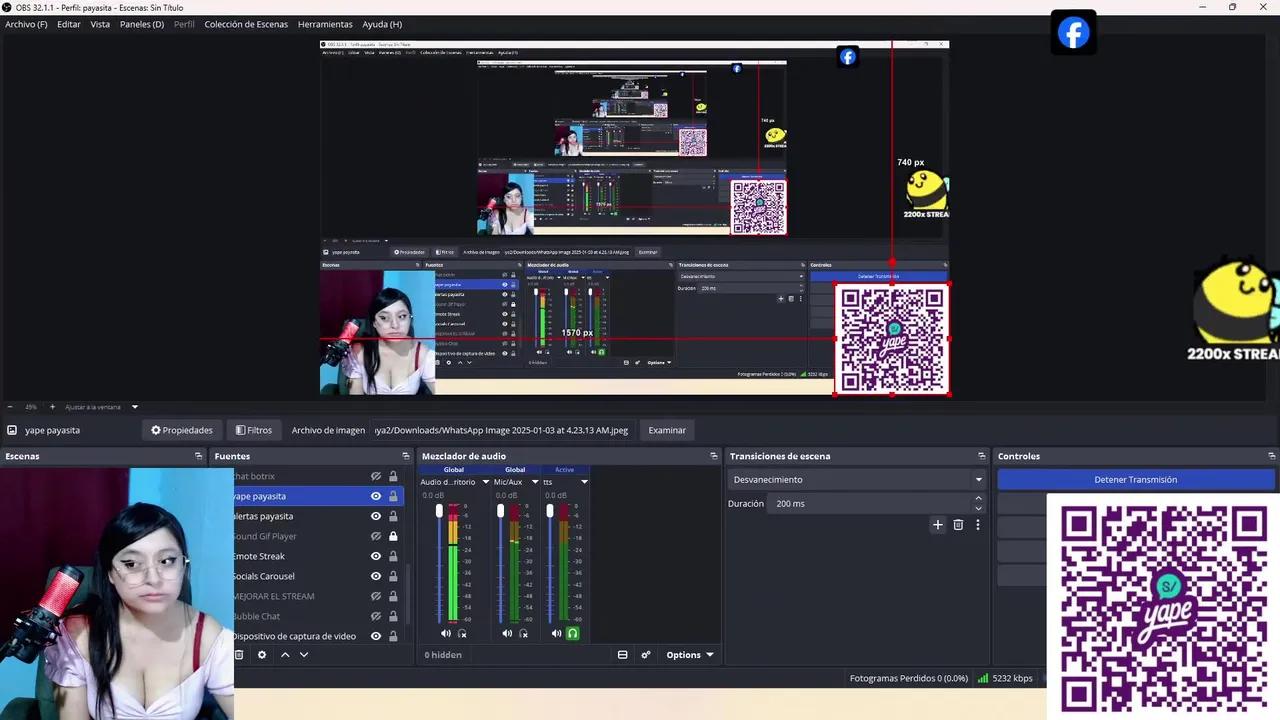This screenshot has height=720, width=1280.
Task: Hide the Emote Streak source
Action: click(376, 556)
